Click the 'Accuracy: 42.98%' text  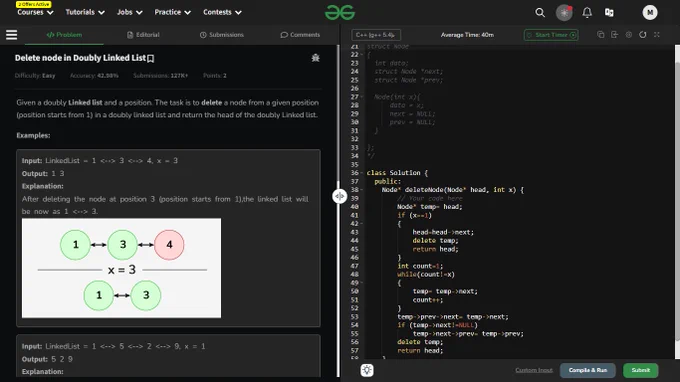point(94,75)
